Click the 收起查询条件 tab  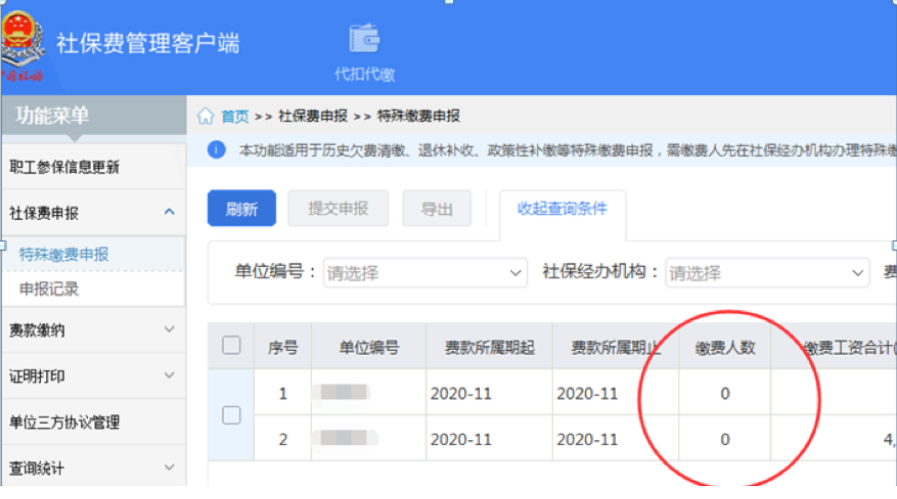point(562,208)
